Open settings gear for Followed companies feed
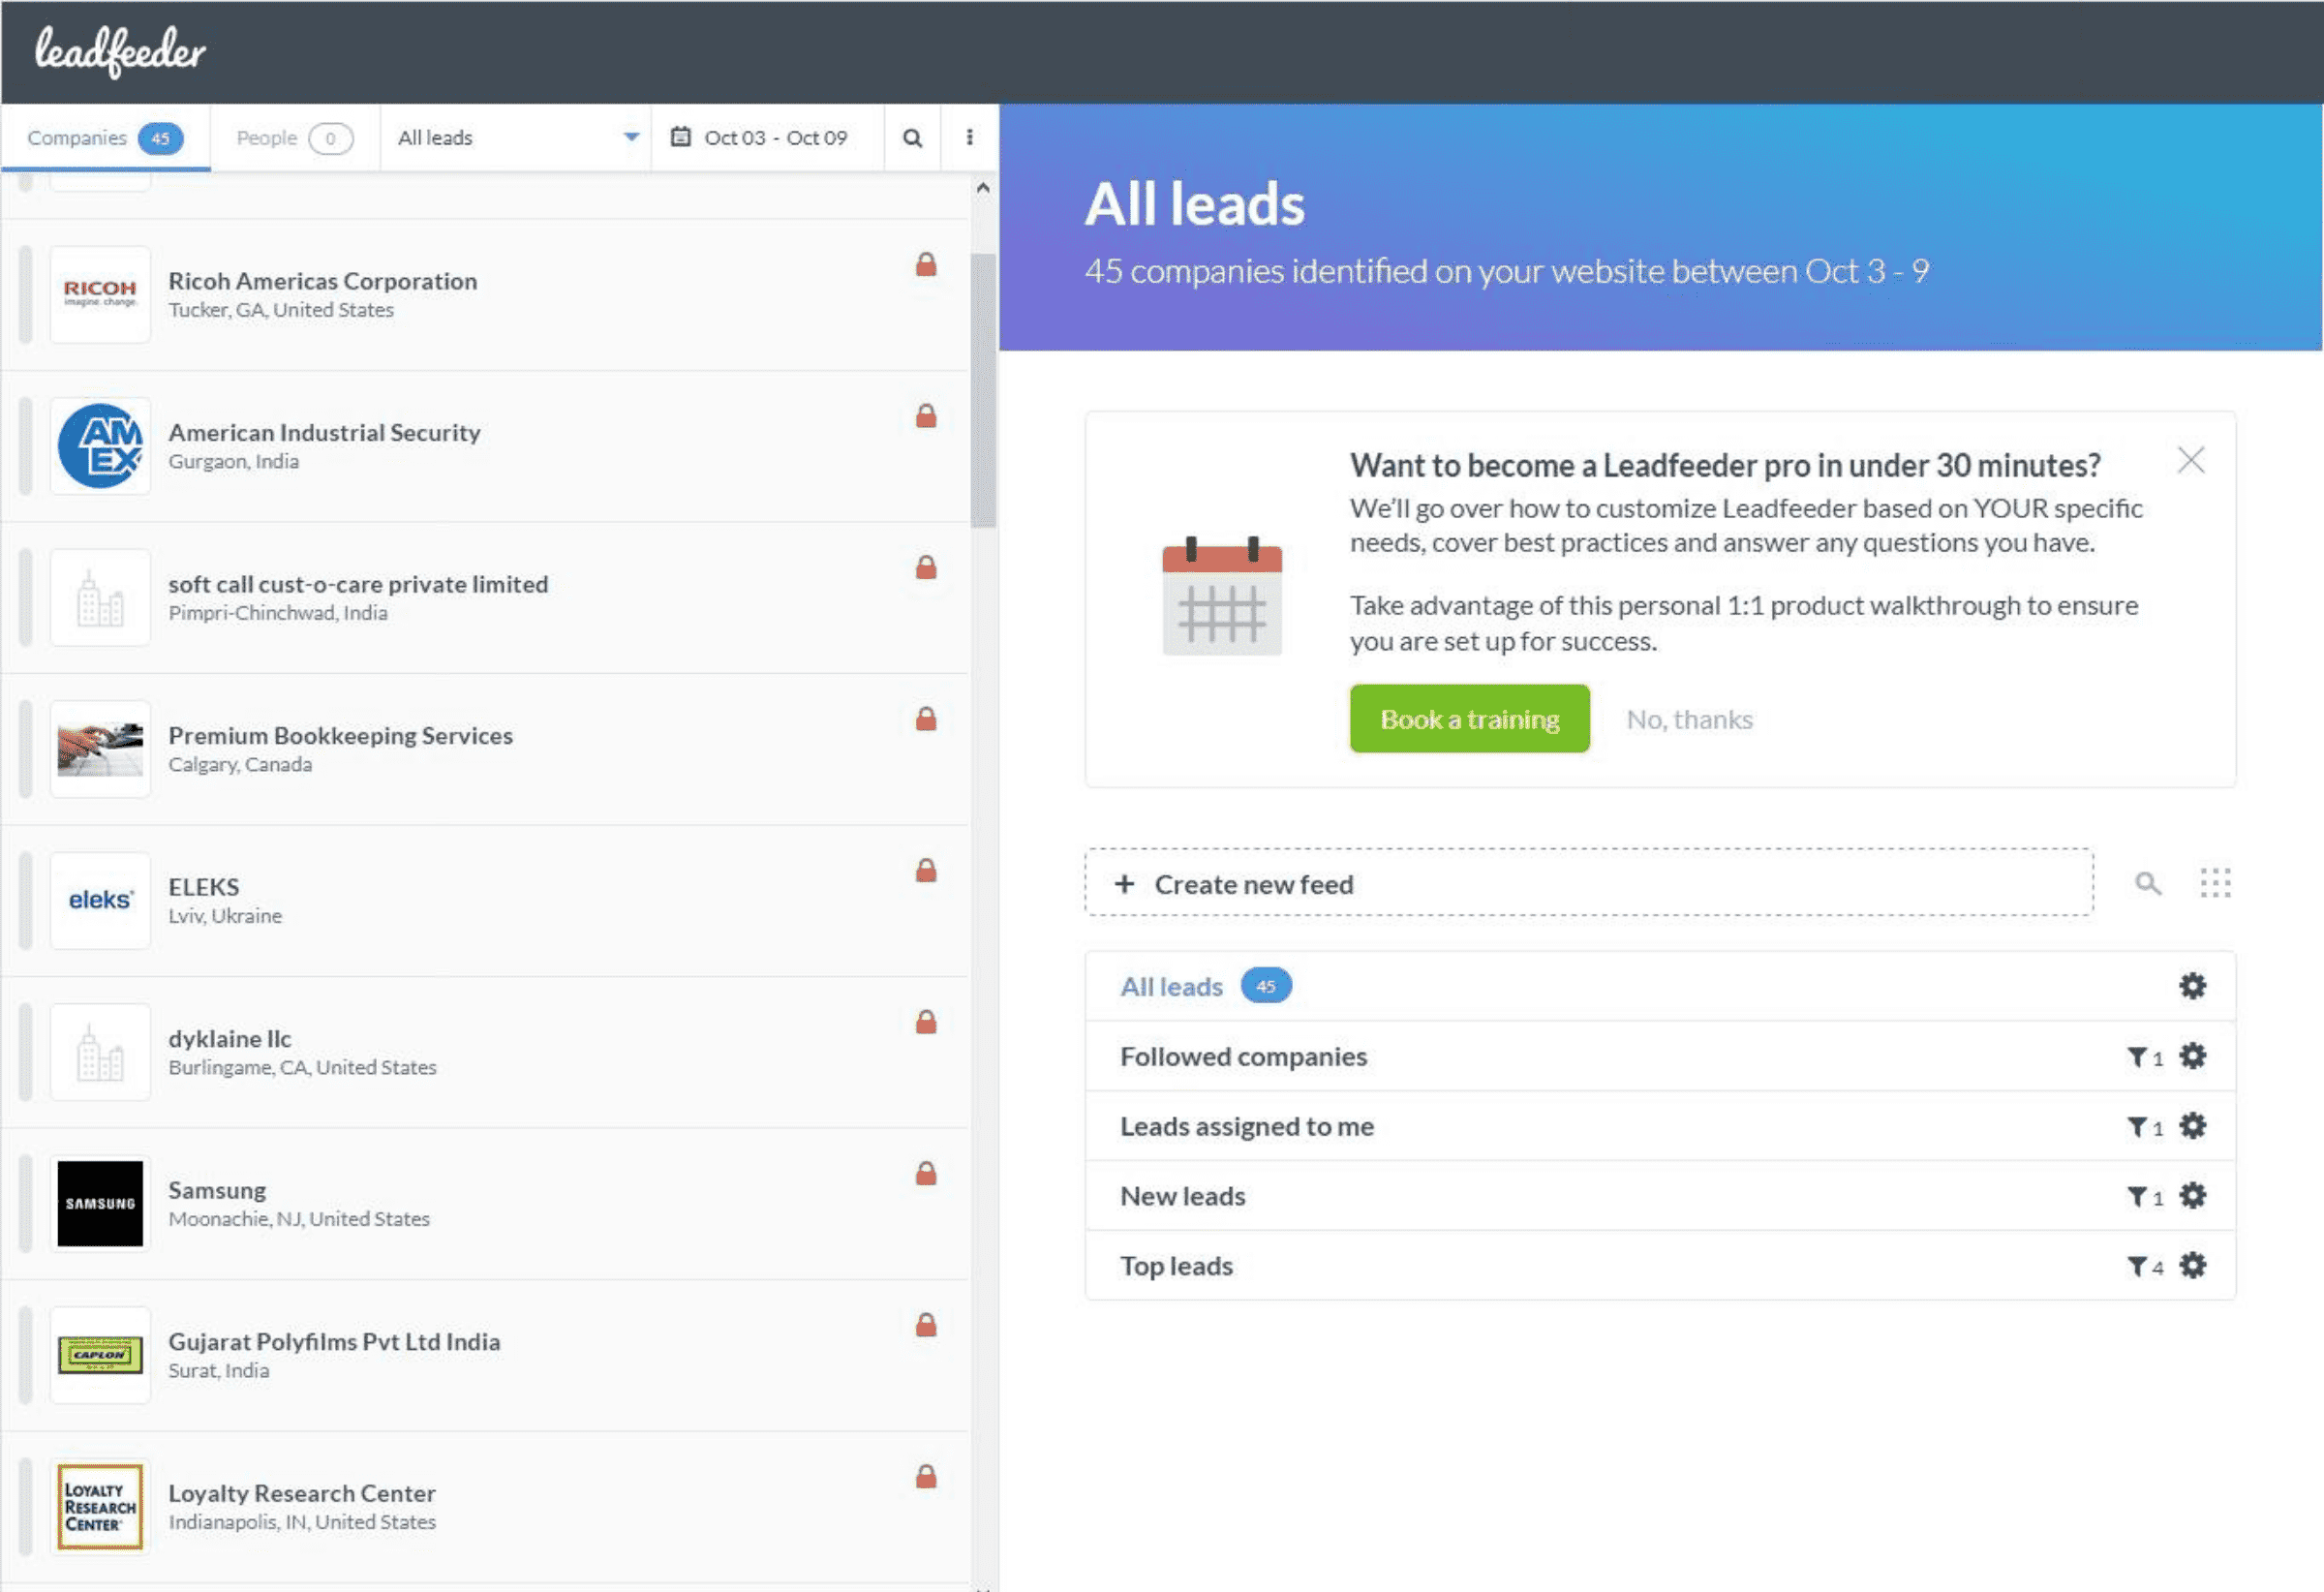Image resolution: width=2324 pixels, height=1592 pixels. (2192, 1056)
